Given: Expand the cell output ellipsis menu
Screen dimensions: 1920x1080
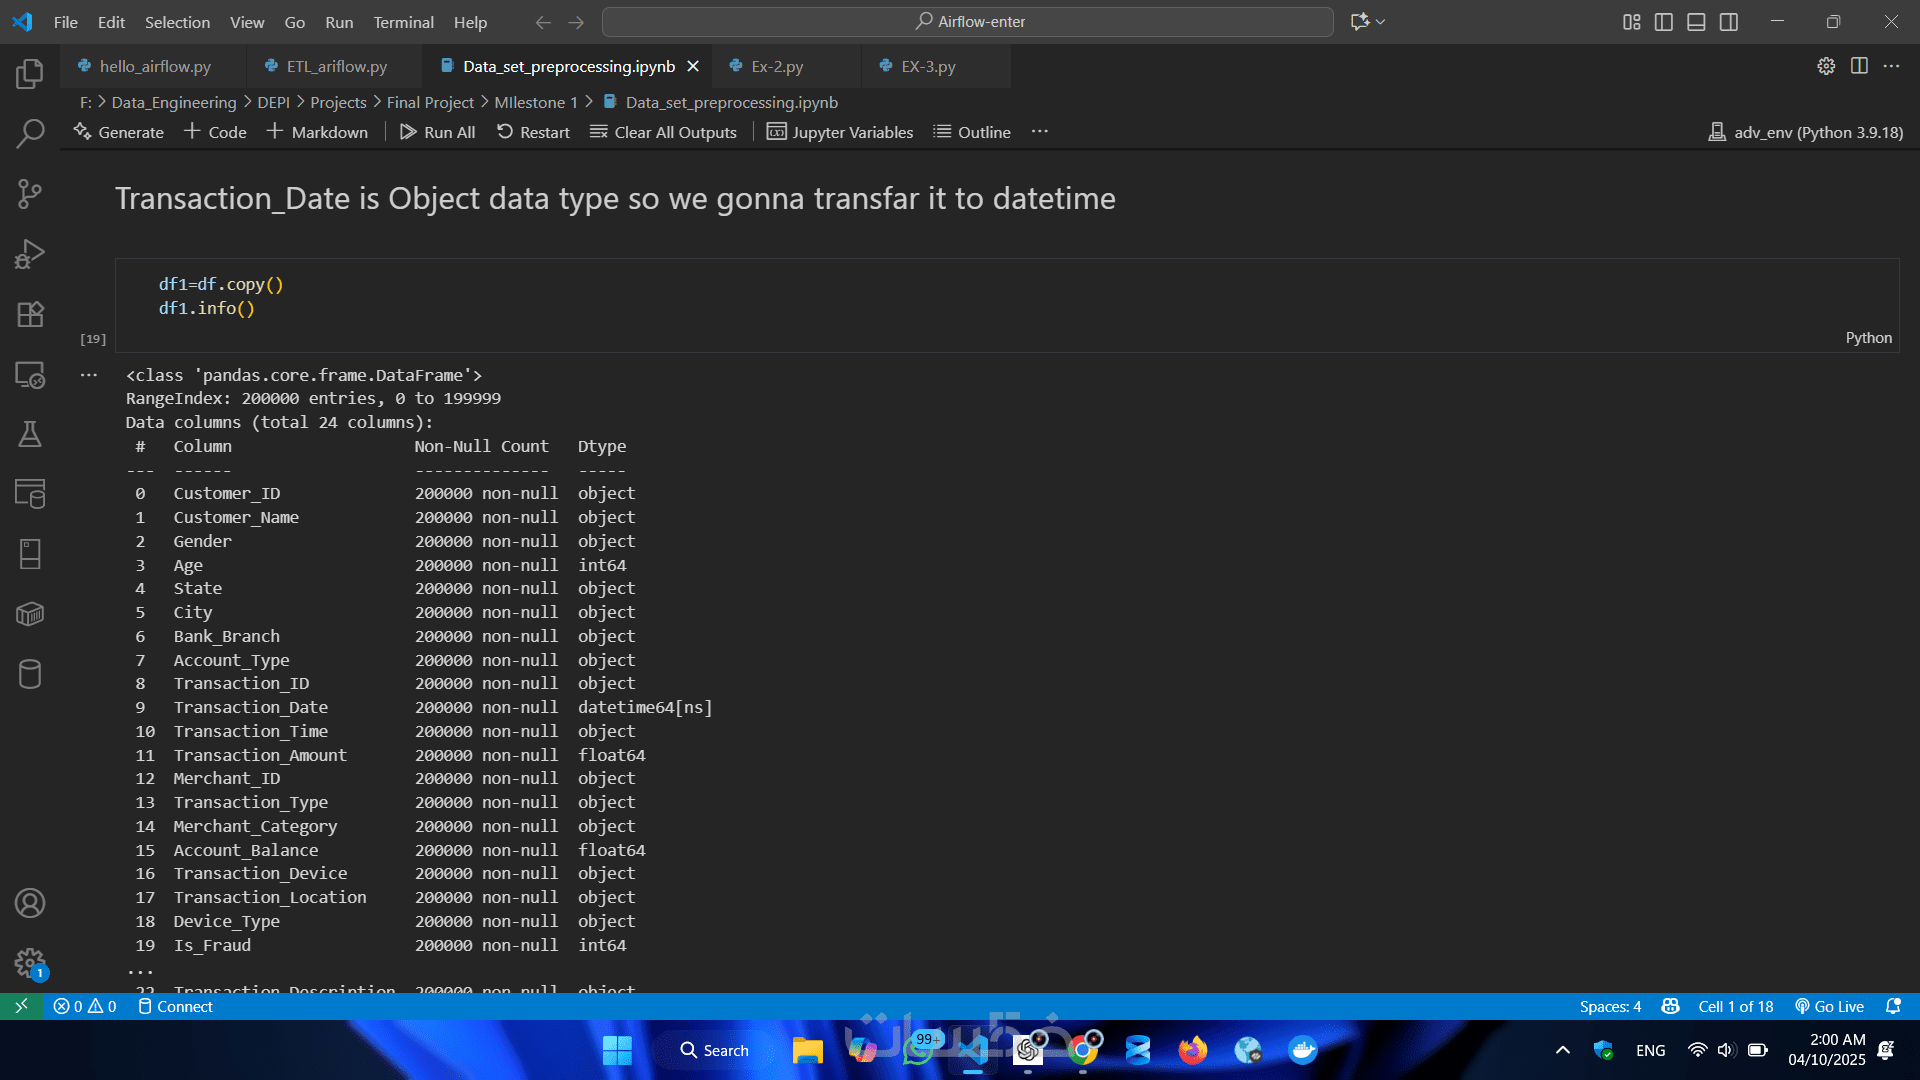Looking at the screenshot, I should point(89,375).
